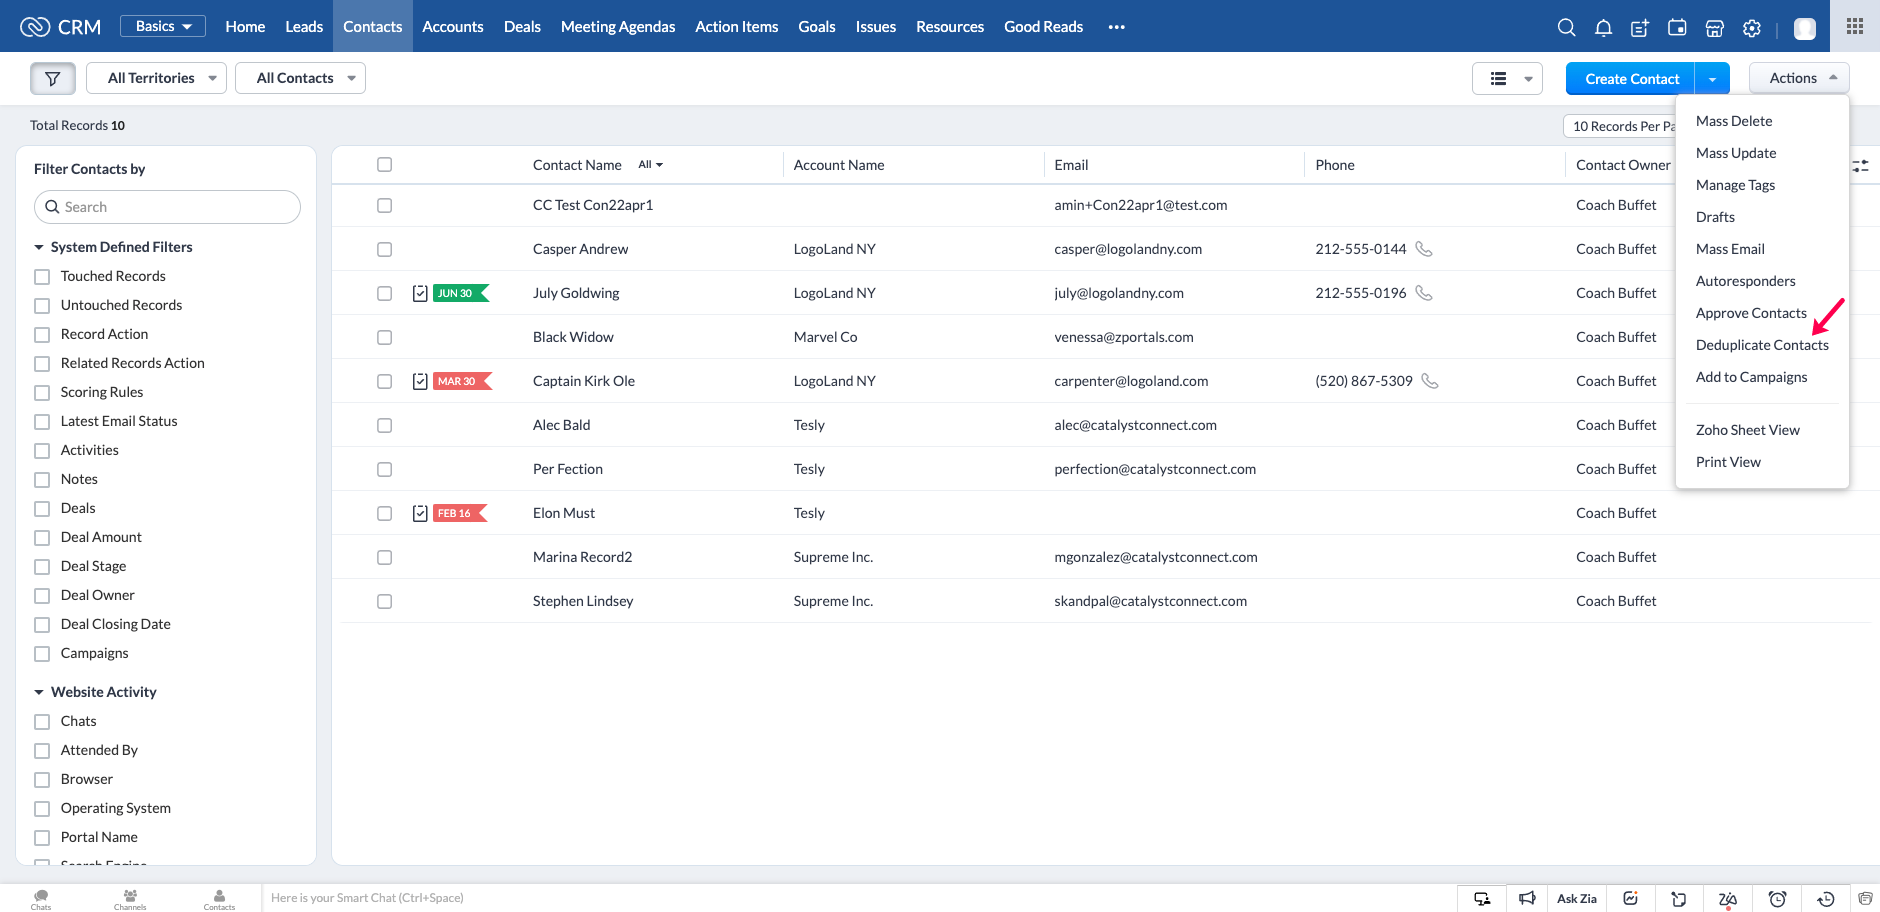The image size is (1880, 912).
Task: Open the calendar icon in header
Action: pyautogui.click(x=1677, y=28)
